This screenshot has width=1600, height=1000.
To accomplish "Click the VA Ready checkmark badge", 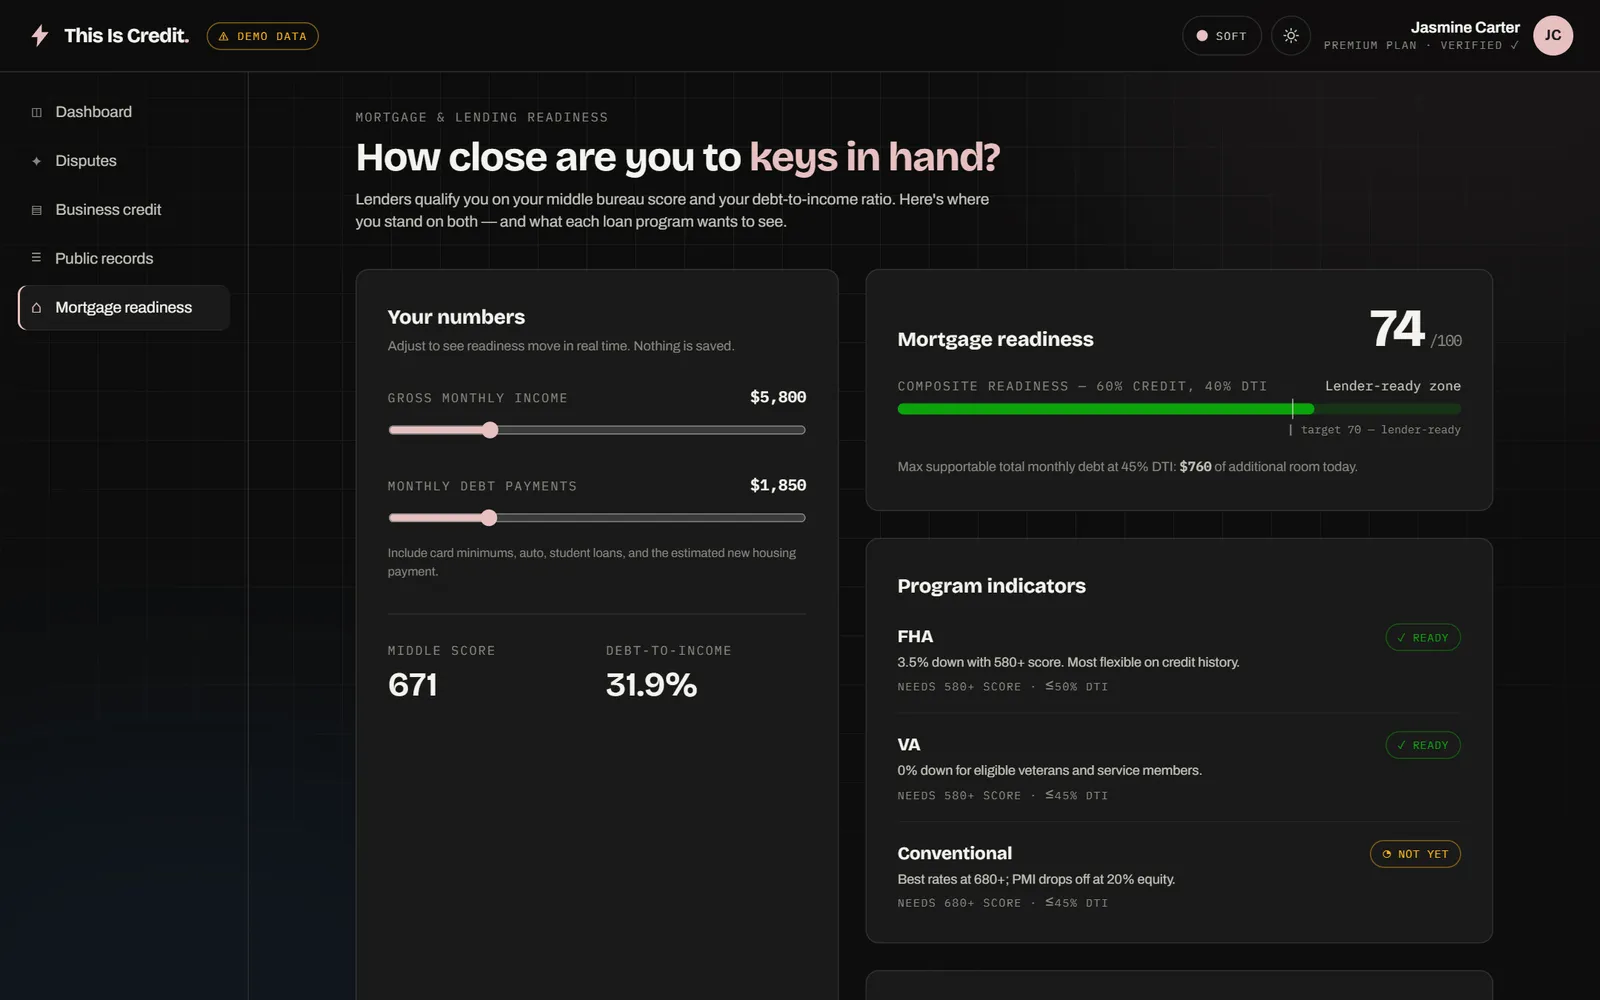I will pyautogui.click(x=1423, y=745).
